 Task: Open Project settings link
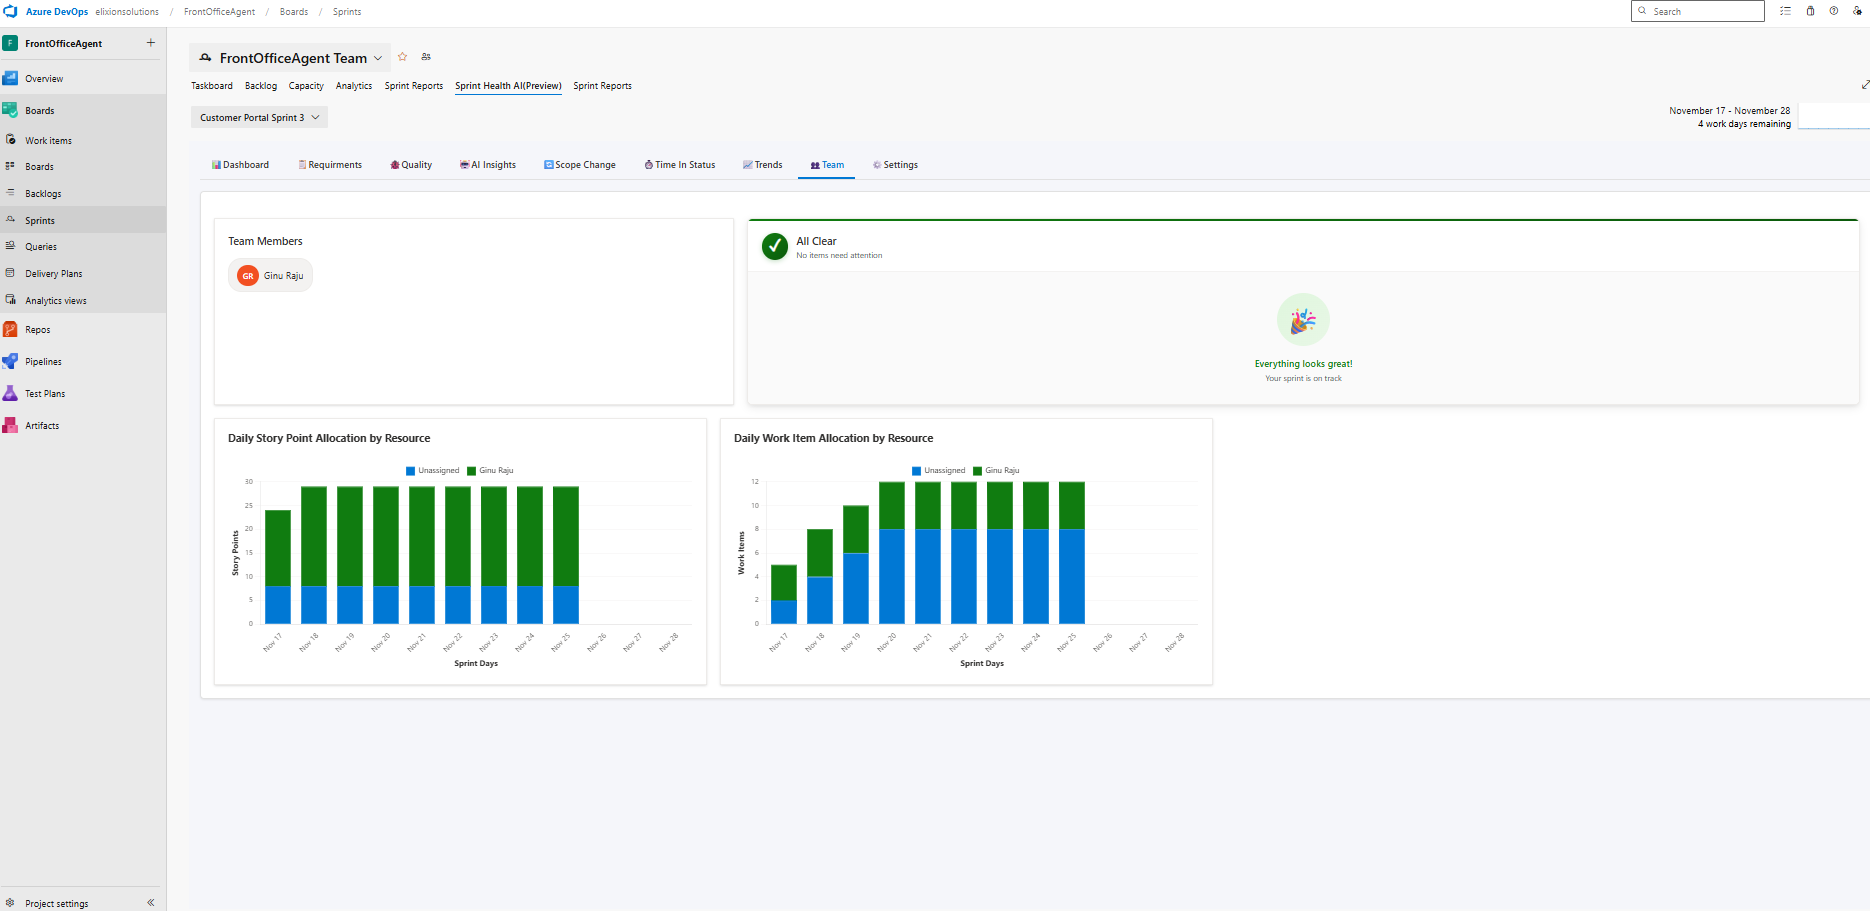click(x=56, y=903)
